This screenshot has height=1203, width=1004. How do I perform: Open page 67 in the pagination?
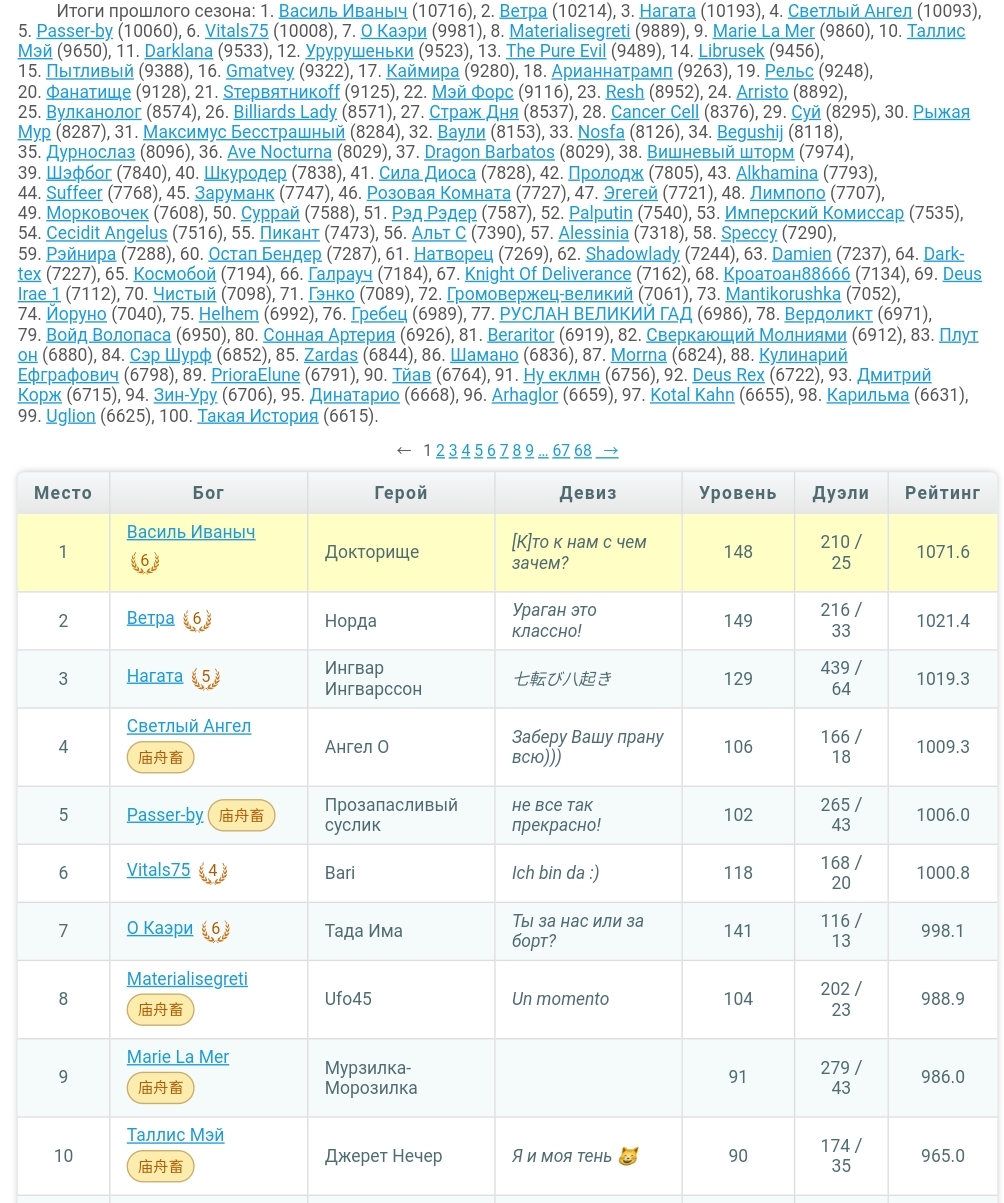pyautogui.click(x=561, y=451)
